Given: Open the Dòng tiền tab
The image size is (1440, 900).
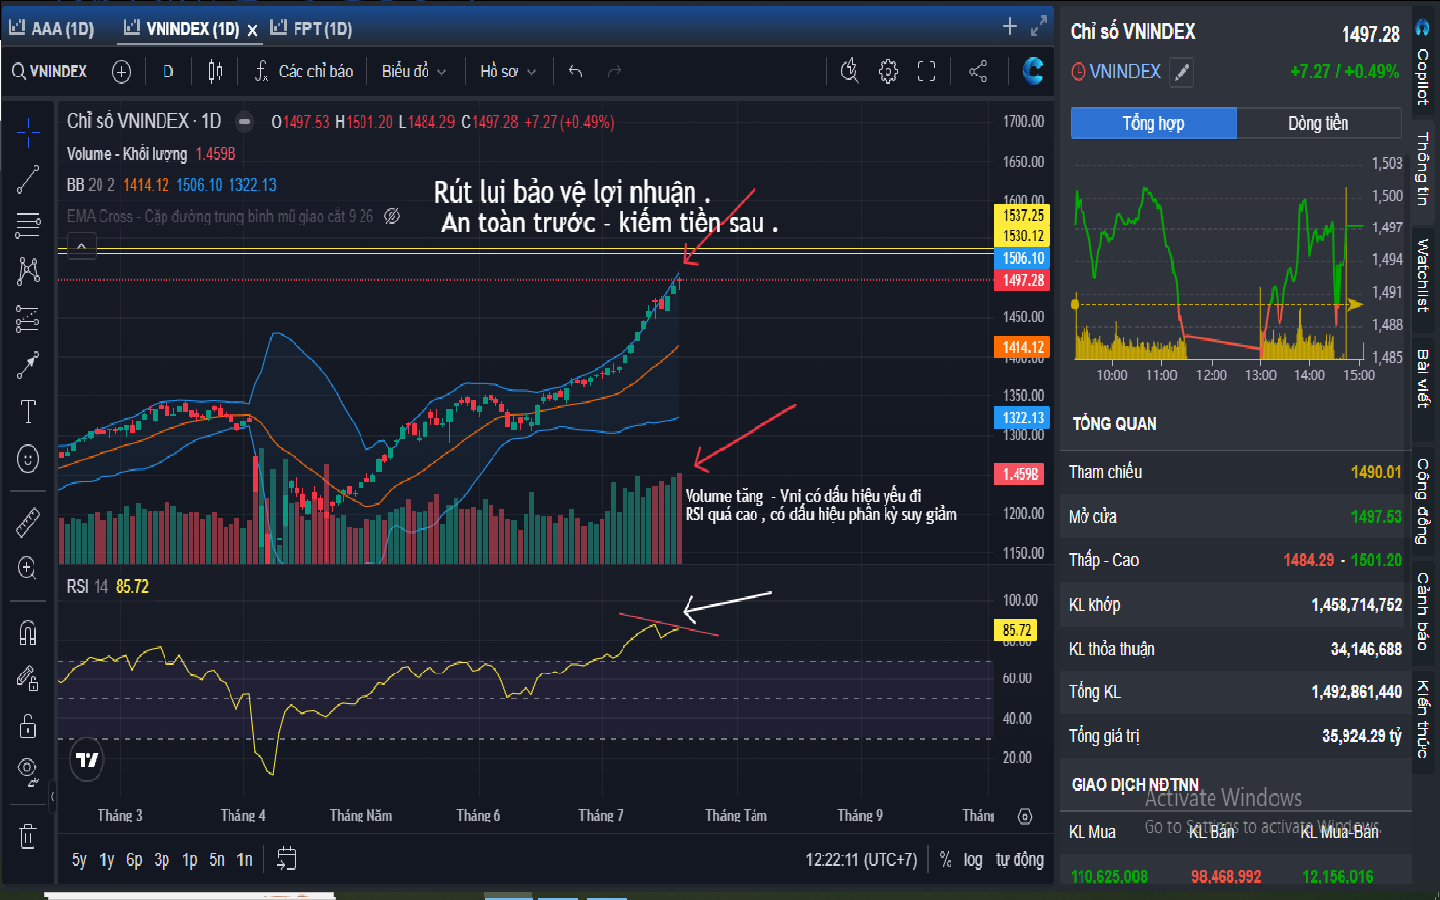Looking at the screenshot, I should (1317, 123).
